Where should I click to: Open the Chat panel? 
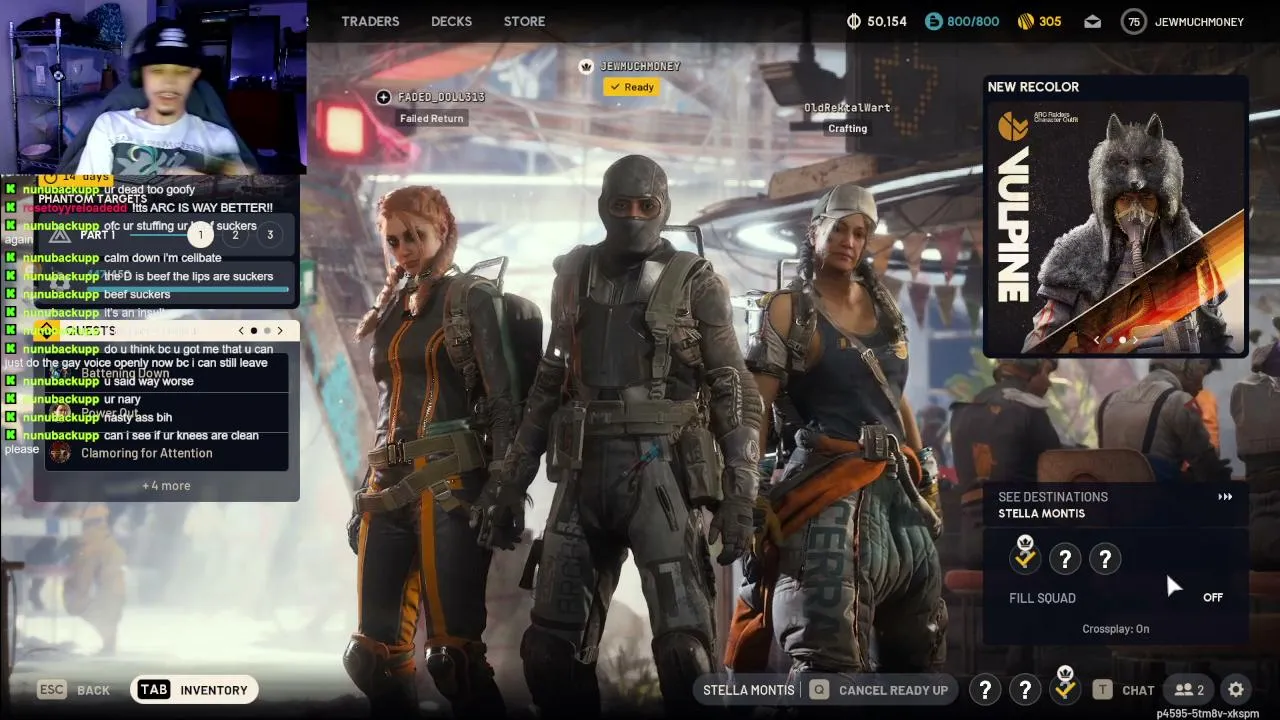tap(1124, 690)
